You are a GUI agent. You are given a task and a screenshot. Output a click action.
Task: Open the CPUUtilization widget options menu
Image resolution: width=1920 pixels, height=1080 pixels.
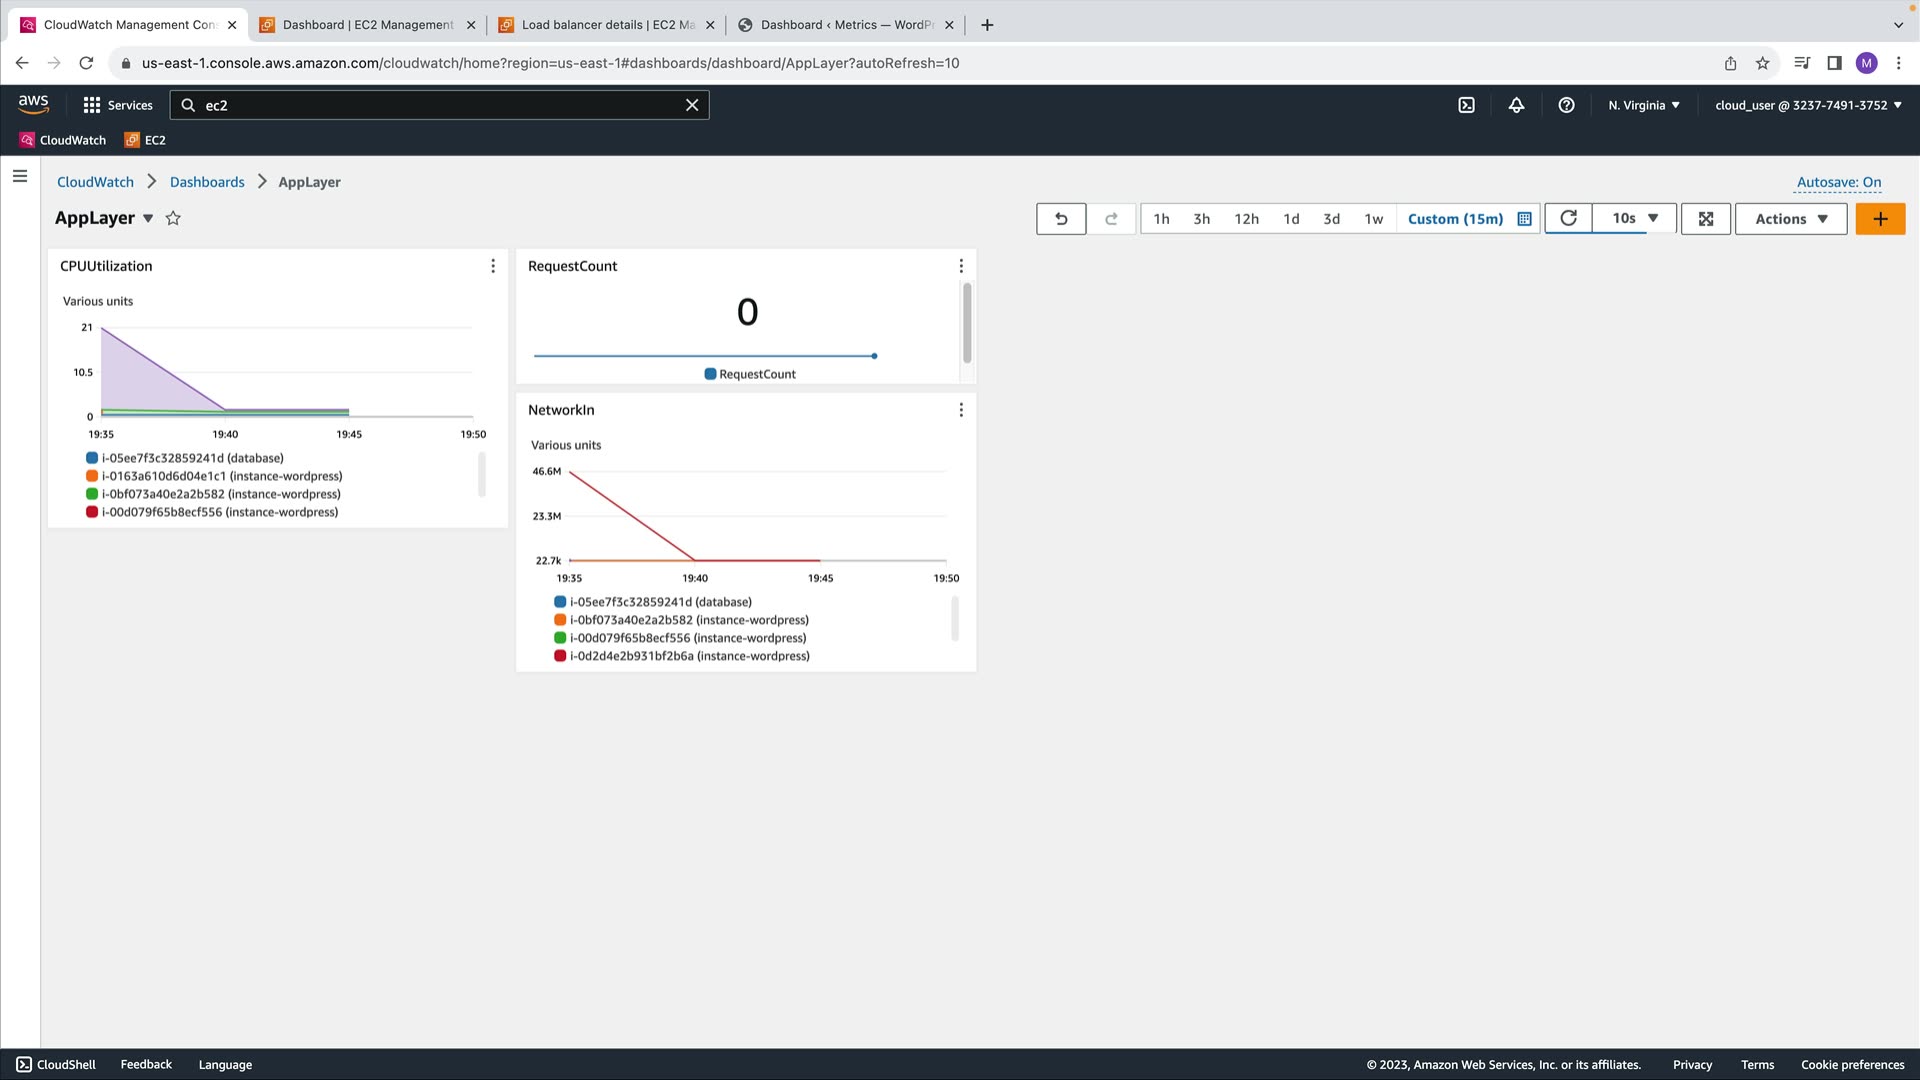[493, 266]
